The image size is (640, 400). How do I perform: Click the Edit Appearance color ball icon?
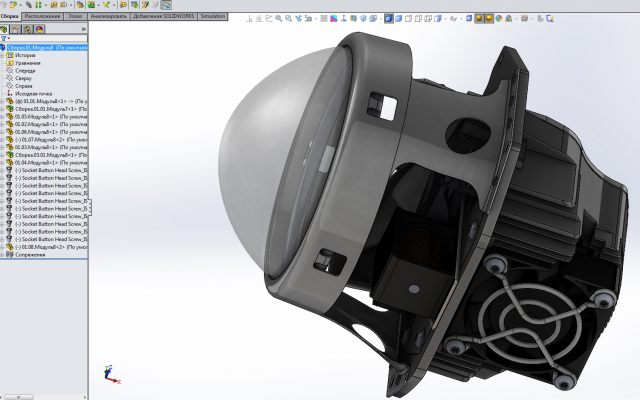point(499,19)
